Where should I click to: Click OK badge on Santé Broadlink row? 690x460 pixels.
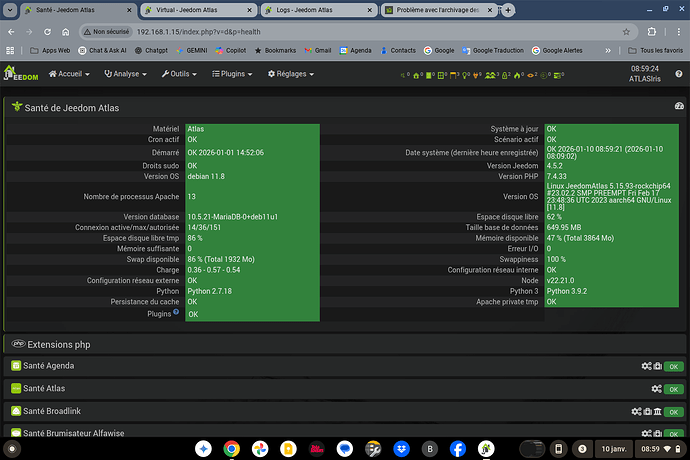tap(673, 412)
